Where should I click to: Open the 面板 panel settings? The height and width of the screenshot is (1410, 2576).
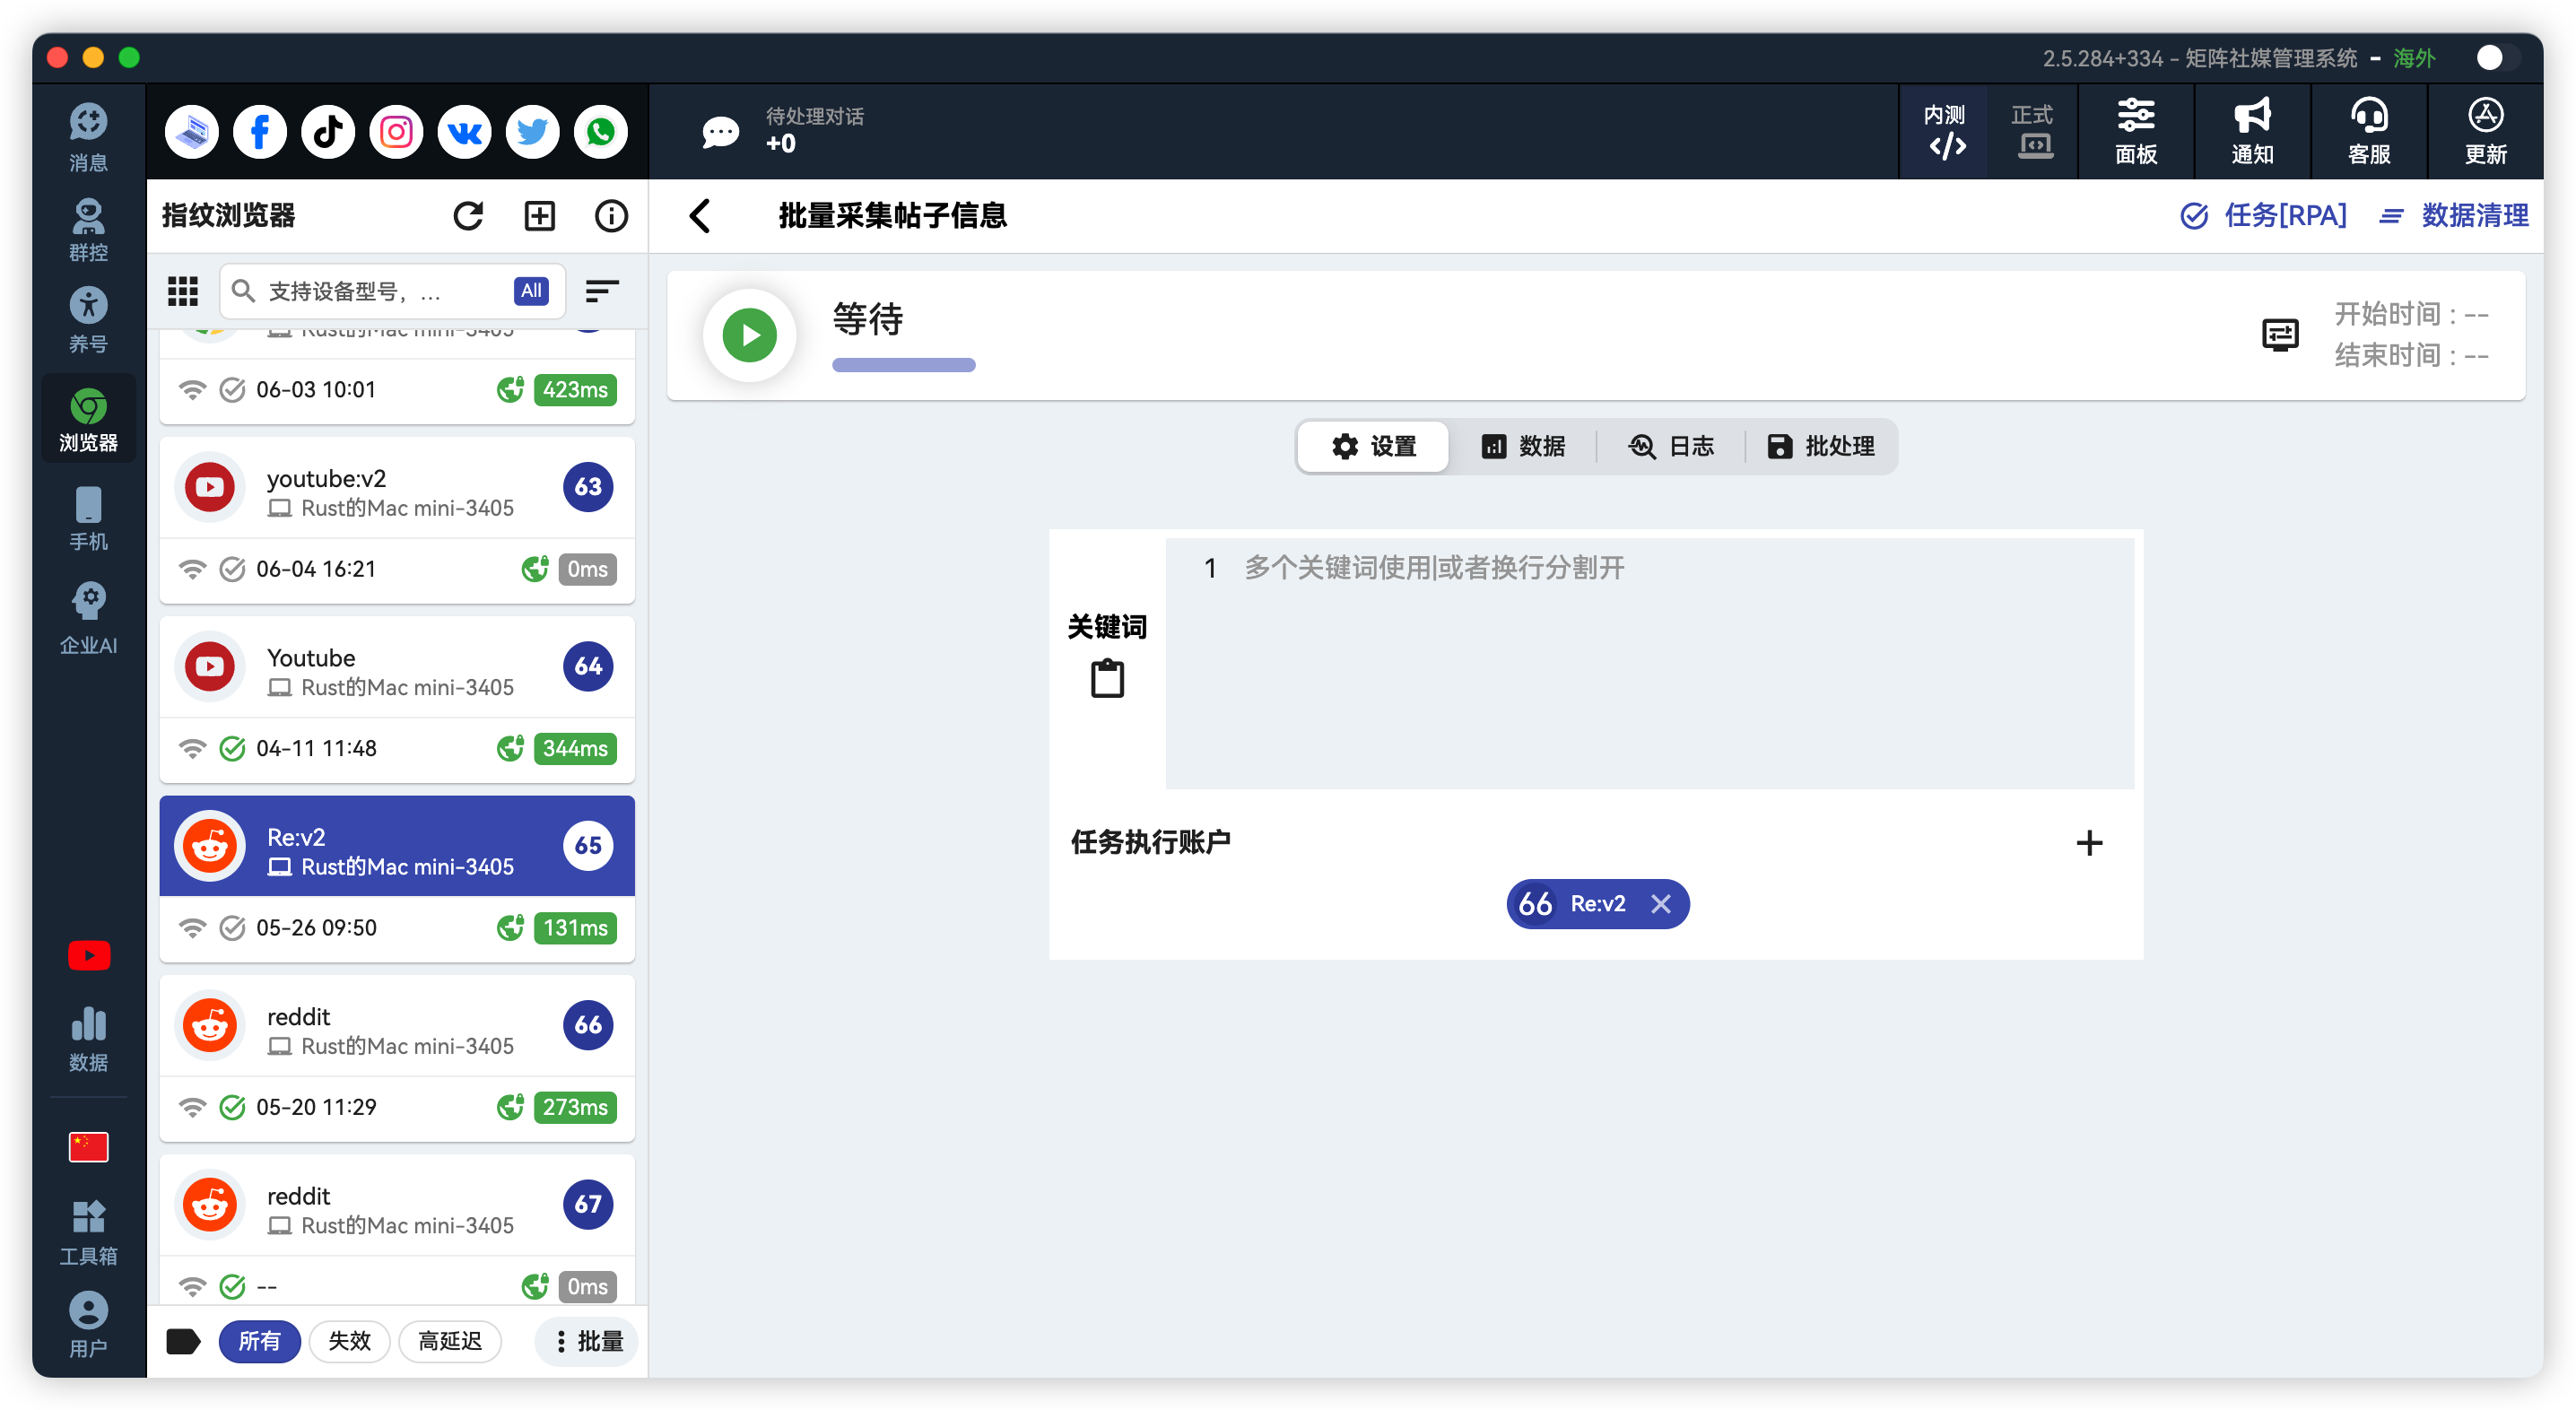point(2136,132)
